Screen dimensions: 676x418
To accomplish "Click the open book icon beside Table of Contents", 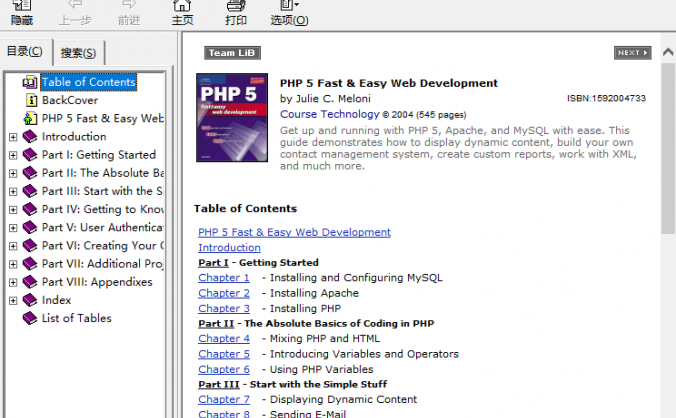I will tap(30, 82).
